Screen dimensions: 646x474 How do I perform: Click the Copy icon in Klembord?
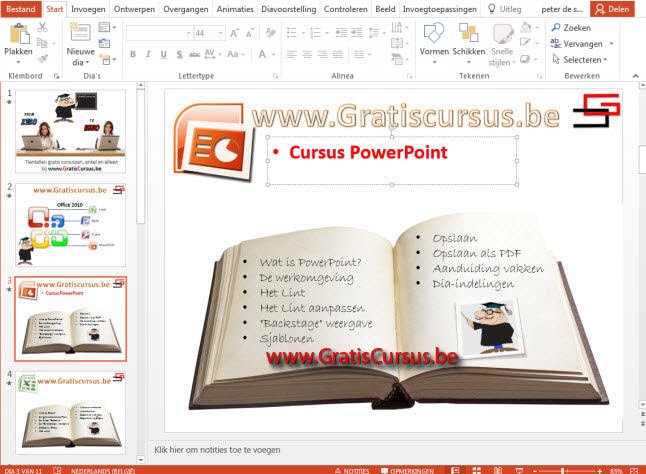(x=42, y=43)
